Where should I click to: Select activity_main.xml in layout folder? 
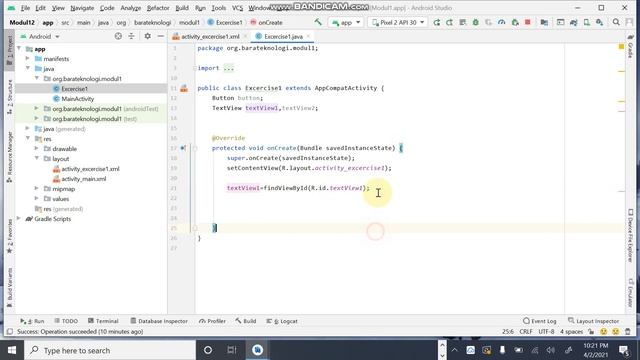point(84,179)
